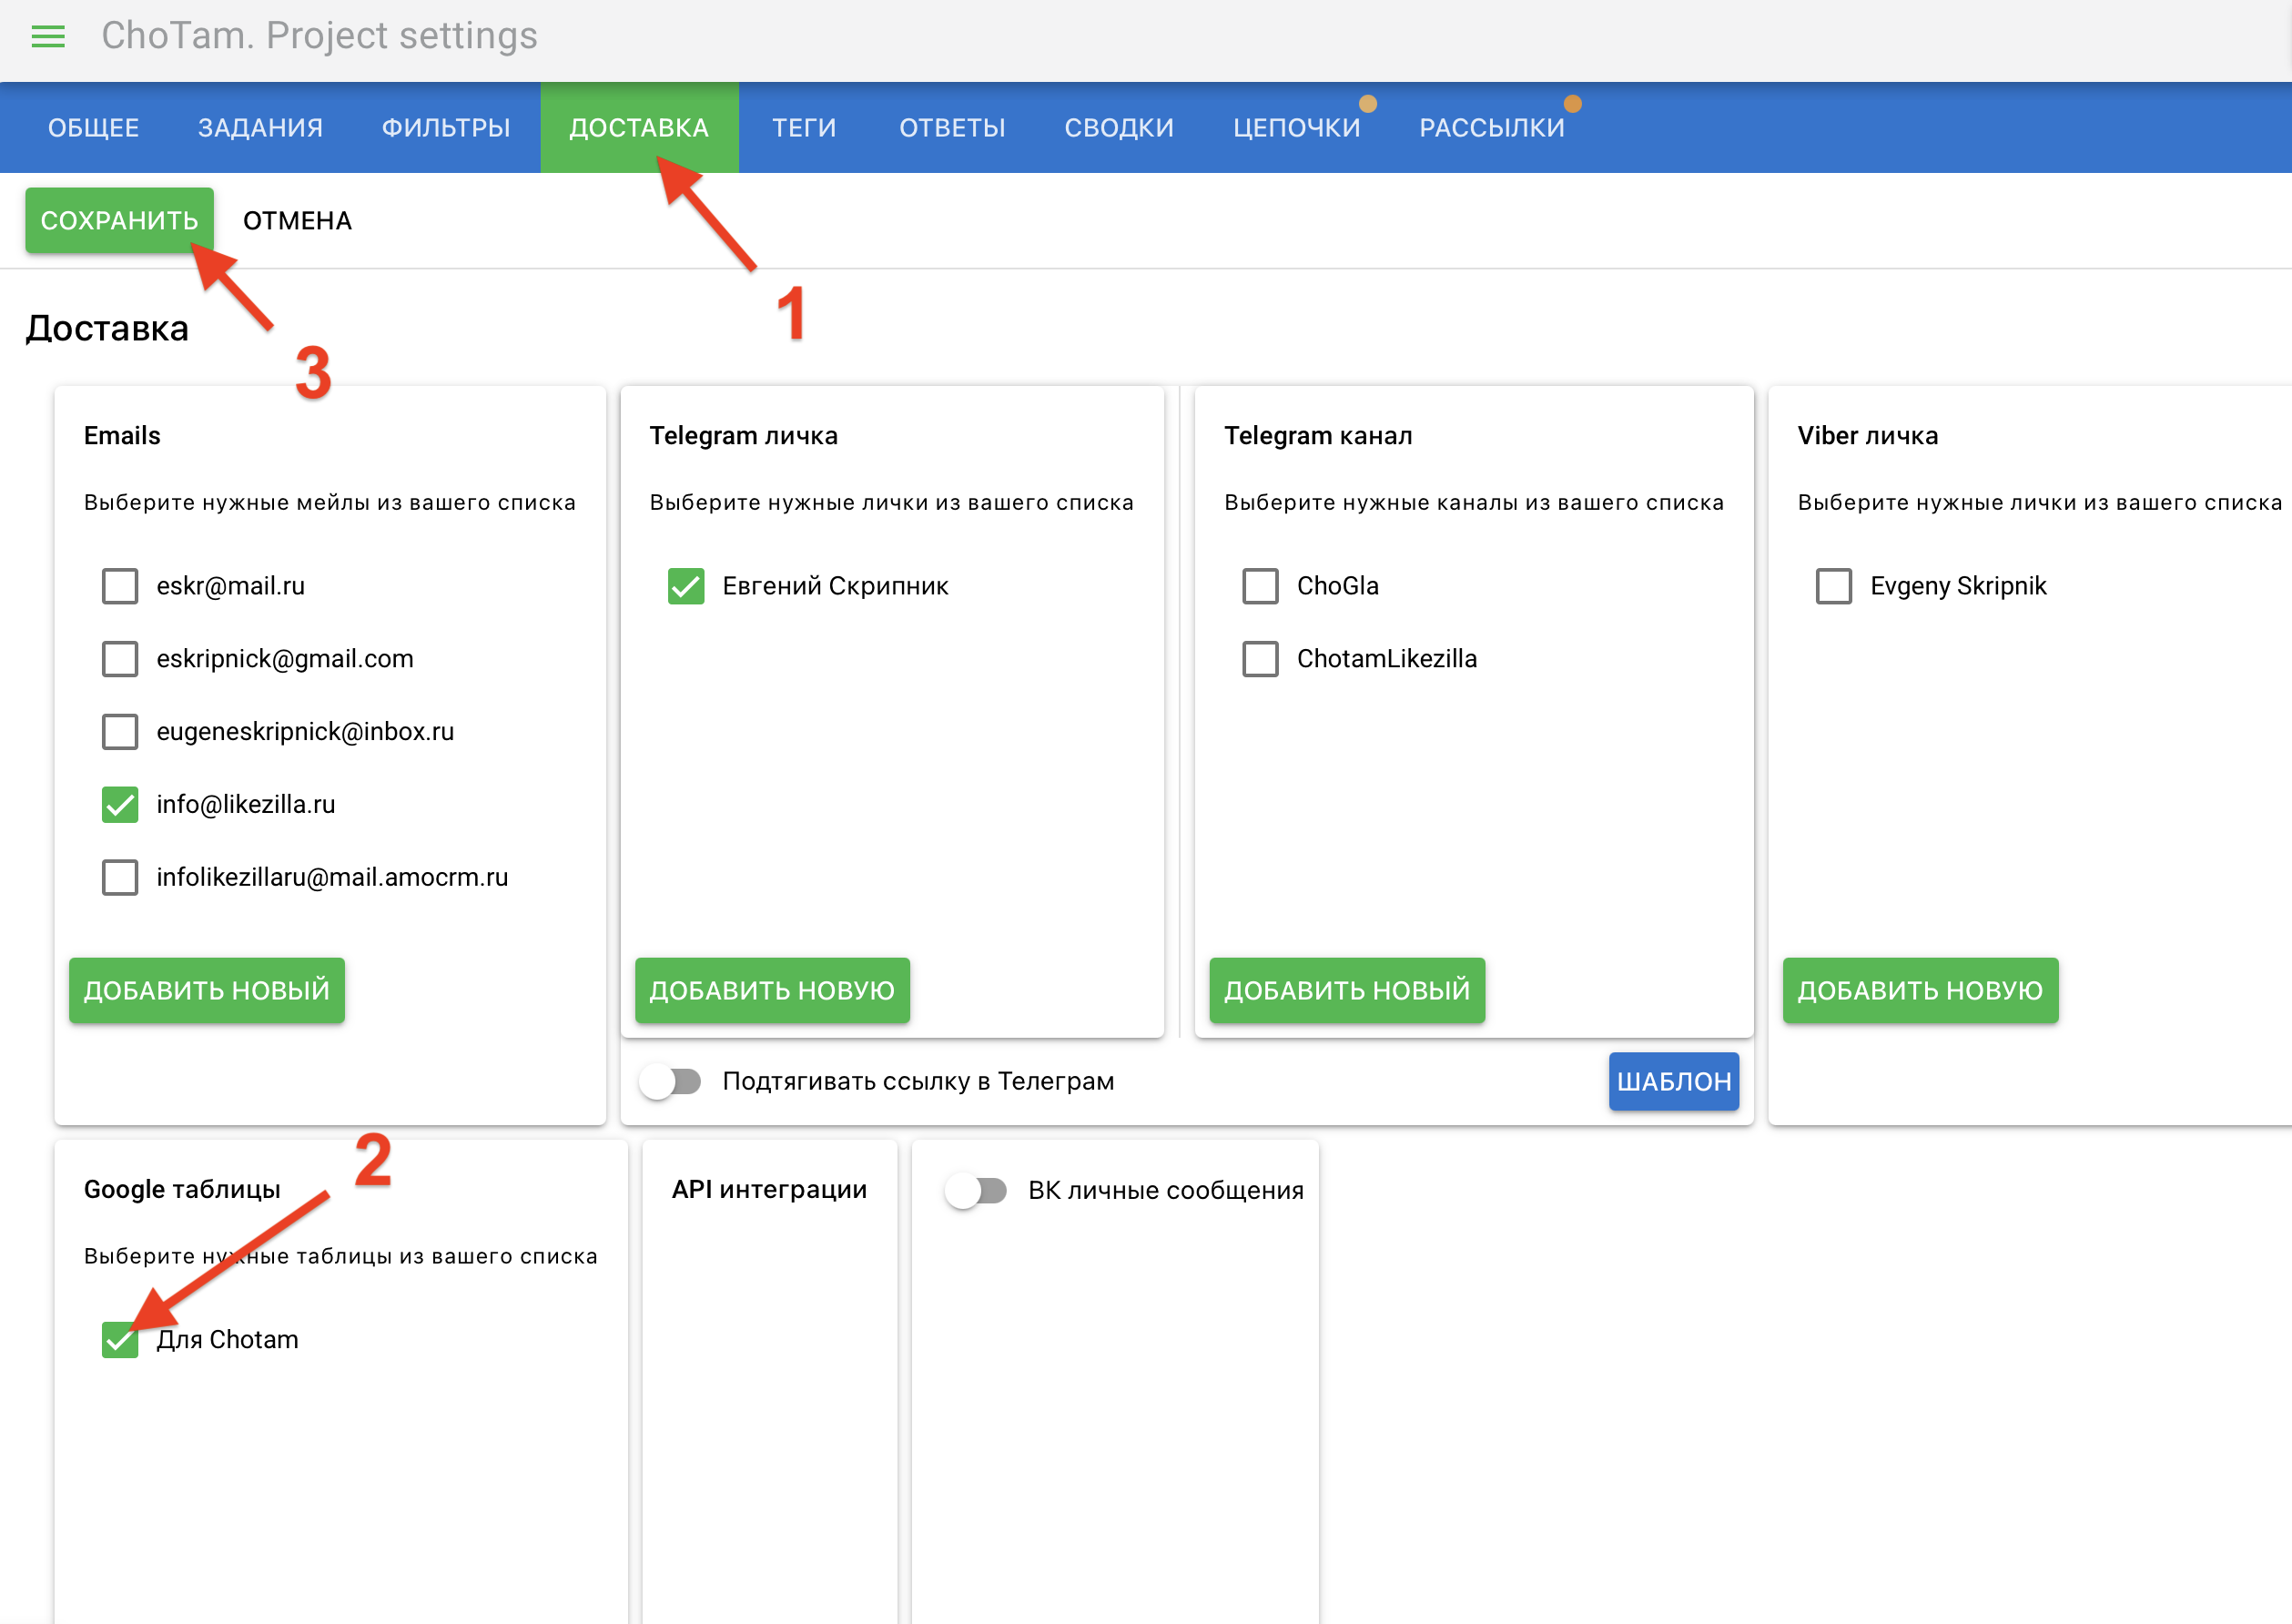Image resolution: width=2292 pixels, height=1624 pixels.
Task: Uncheck Евгений Скрипник Telegram checkbox
Action: (686, 586)
